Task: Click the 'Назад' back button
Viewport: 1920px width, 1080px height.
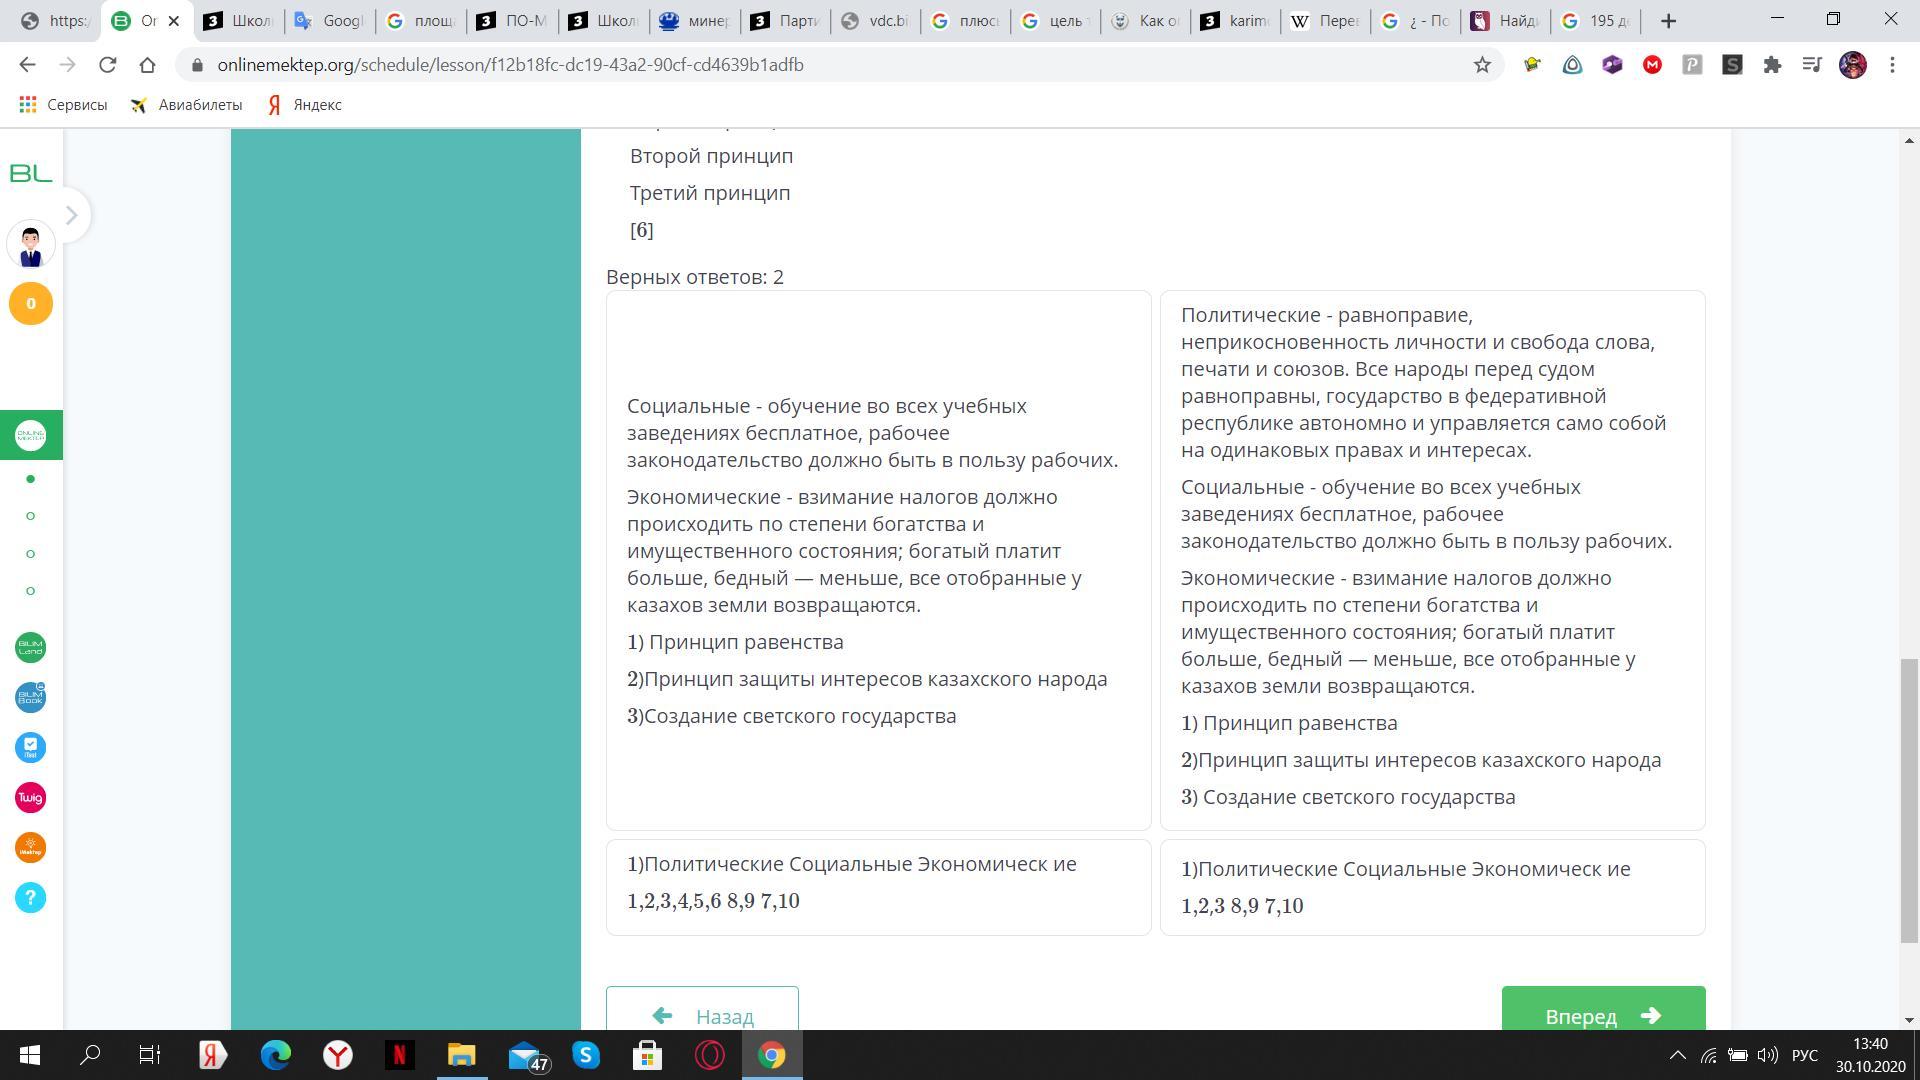Action: pyautogui.click(x=702, y=1010)
